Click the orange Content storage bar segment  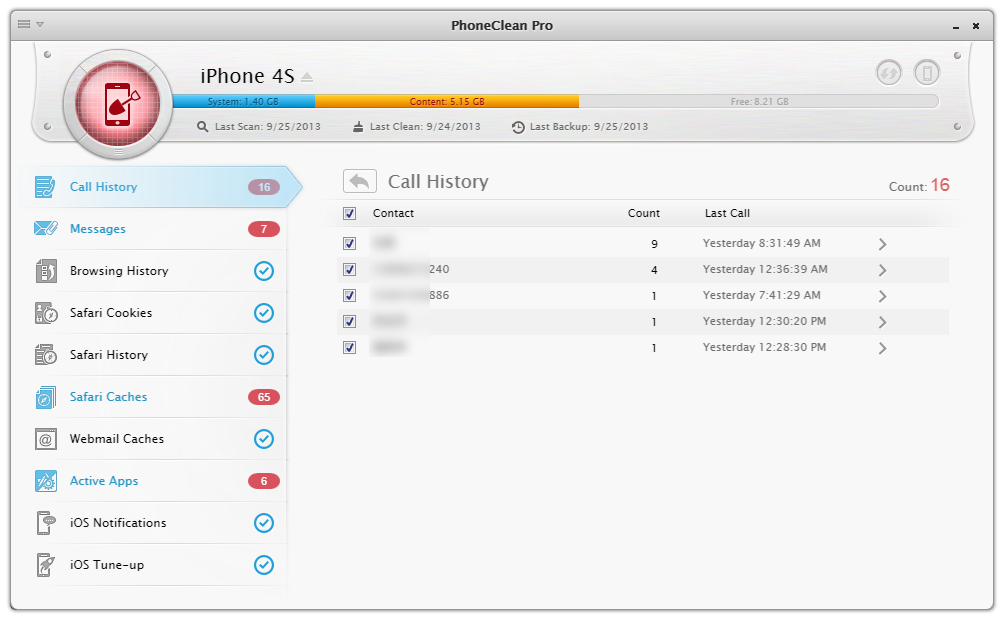[446, 102]
